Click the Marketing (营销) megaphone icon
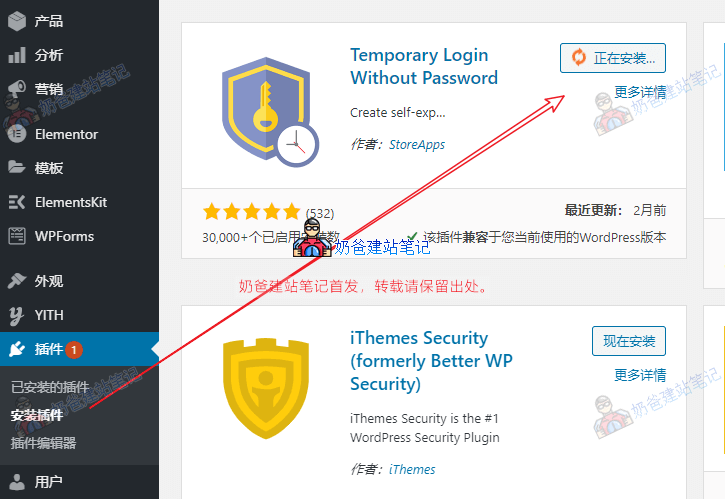Viewport: 725px width, 499px height. pos(17,89)
